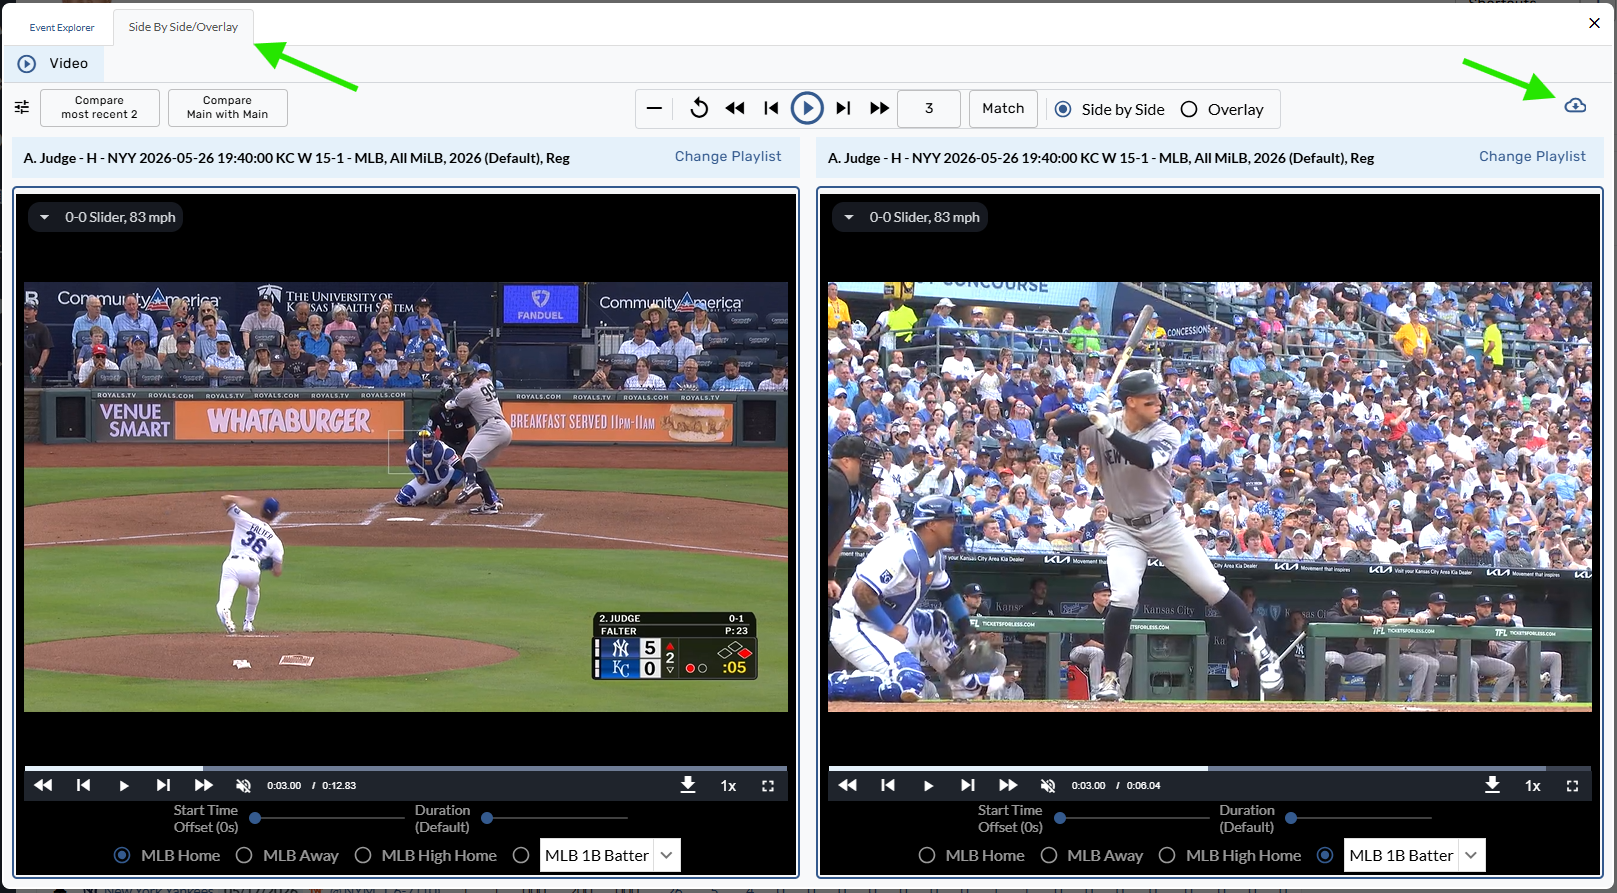Go to previous frame in left video
The height and width of the screenshot is (893, 1617).
coord(83,785)
